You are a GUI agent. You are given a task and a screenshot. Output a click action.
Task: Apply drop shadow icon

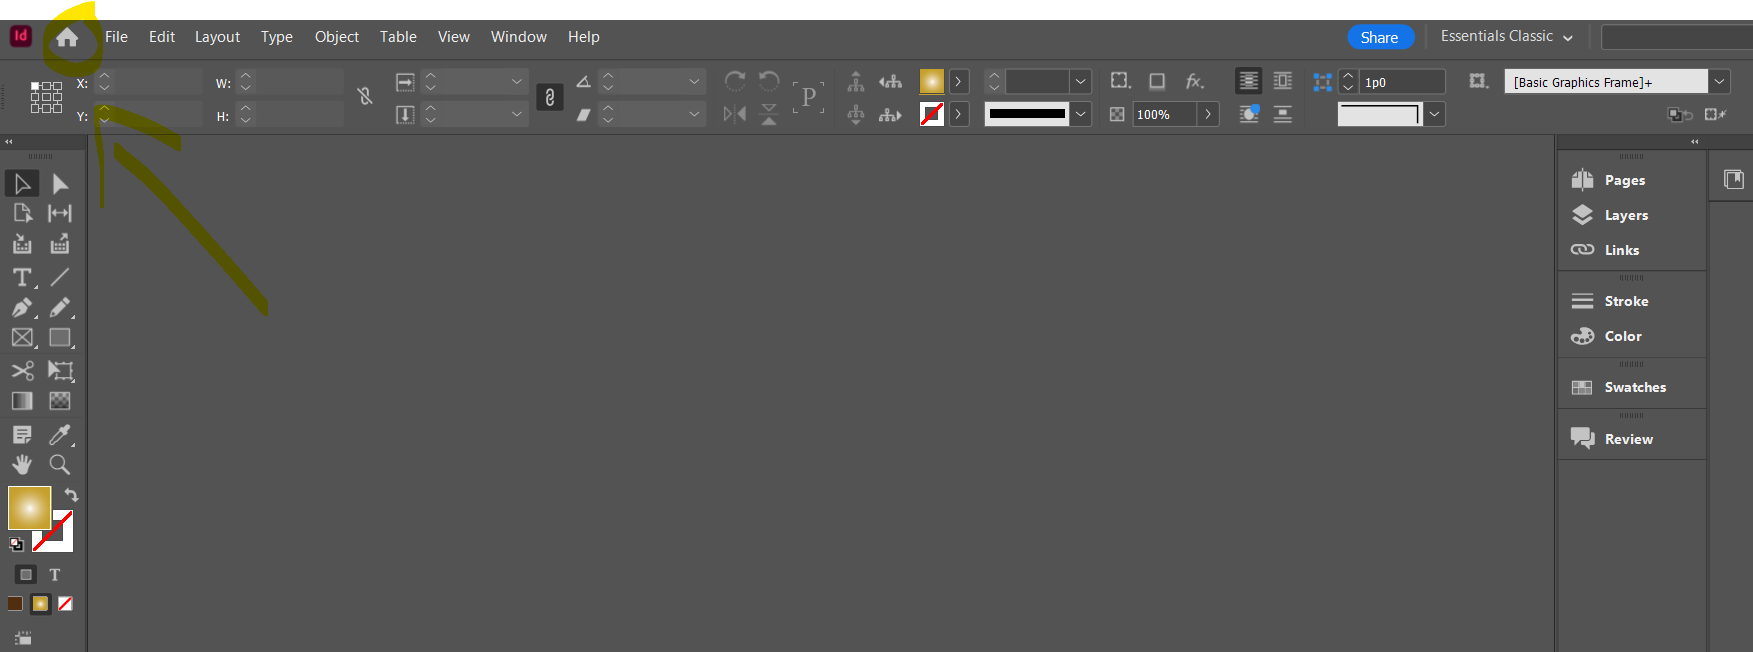pos(1157,81)
